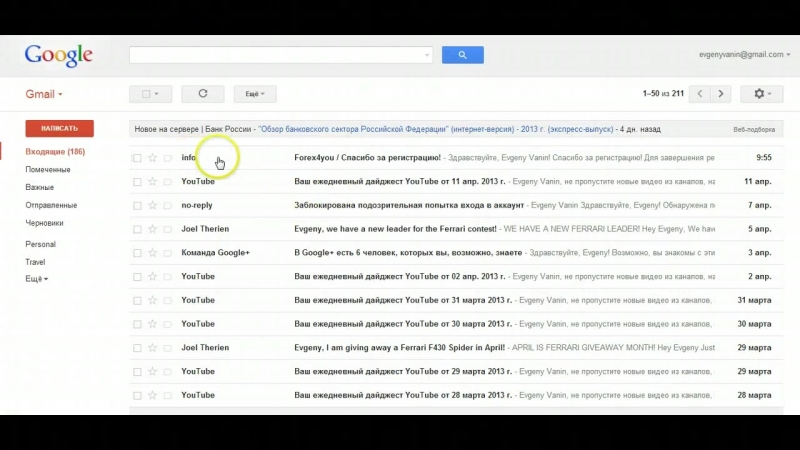Image resolution: width=800 pixels, height=450 pixels.
Task: Click the Веб-подборка label
Action: point(754,130)
